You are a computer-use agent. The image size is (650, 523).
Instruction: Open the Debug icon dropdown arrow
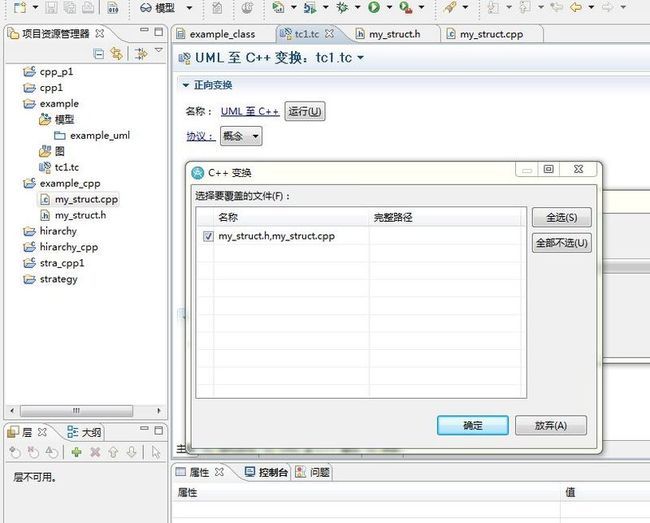click(357, 7)
